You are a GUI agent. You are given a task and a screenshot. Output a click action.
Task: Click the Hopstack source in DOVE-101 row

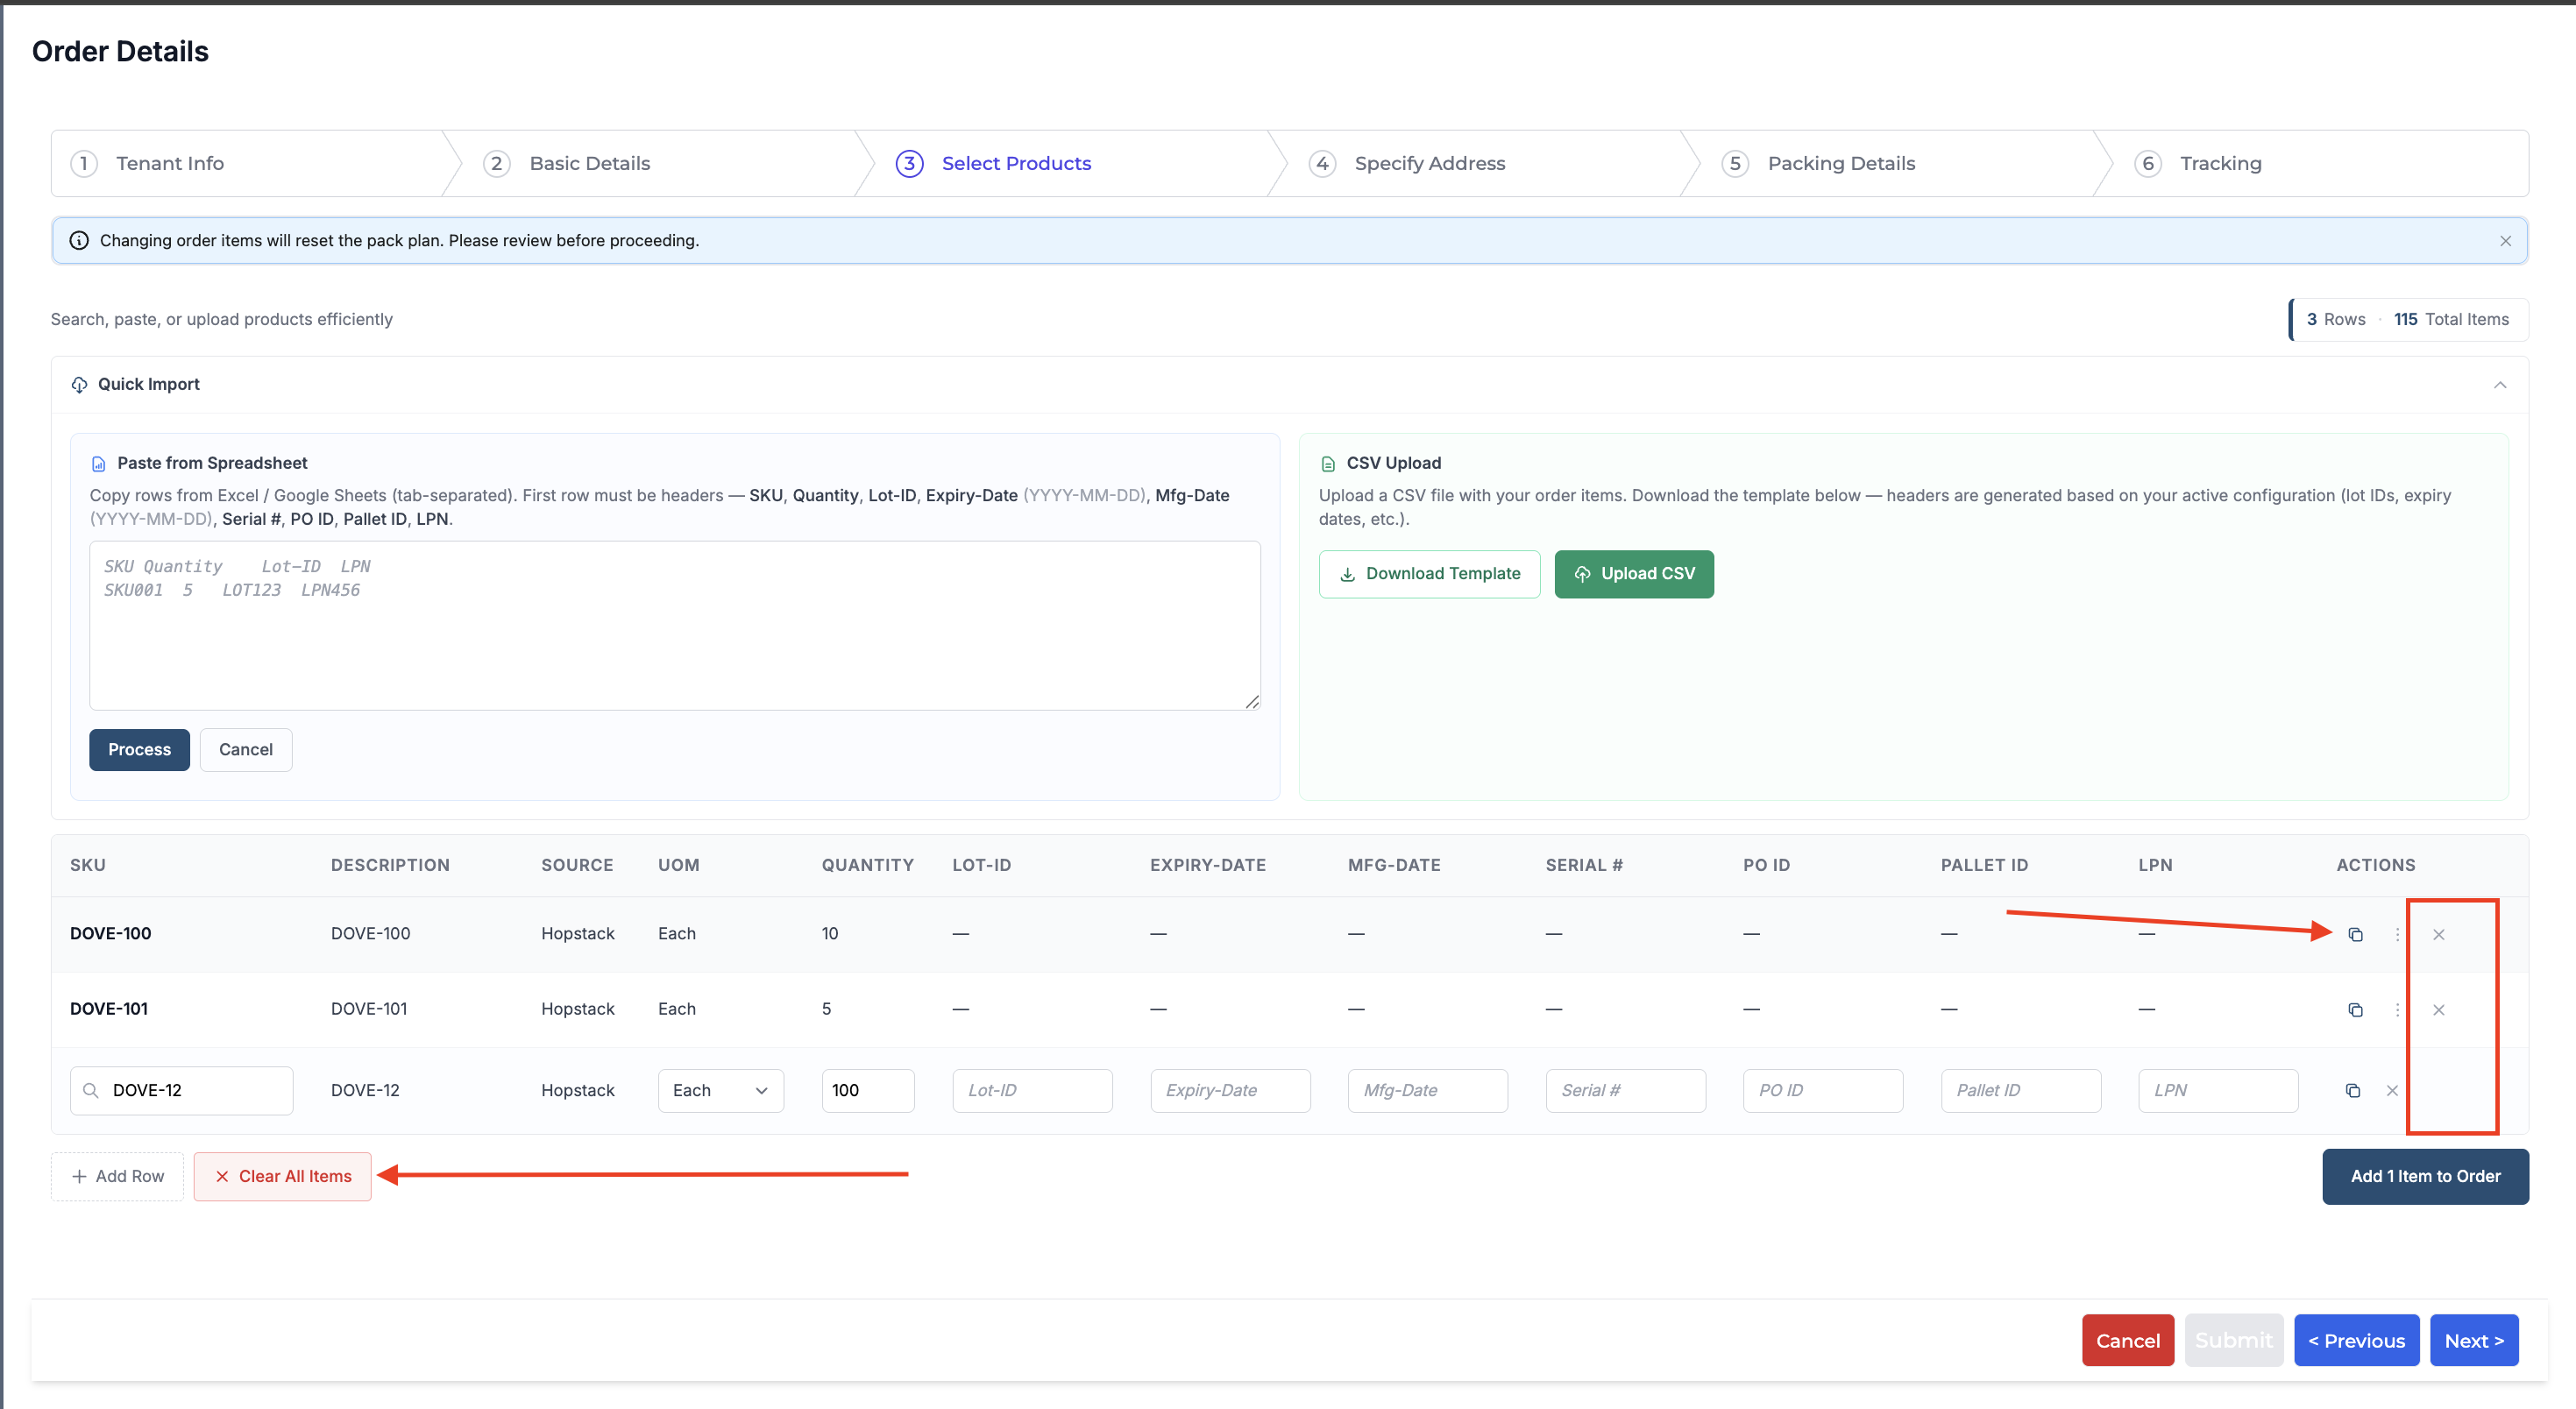[x=578, y=1010]
